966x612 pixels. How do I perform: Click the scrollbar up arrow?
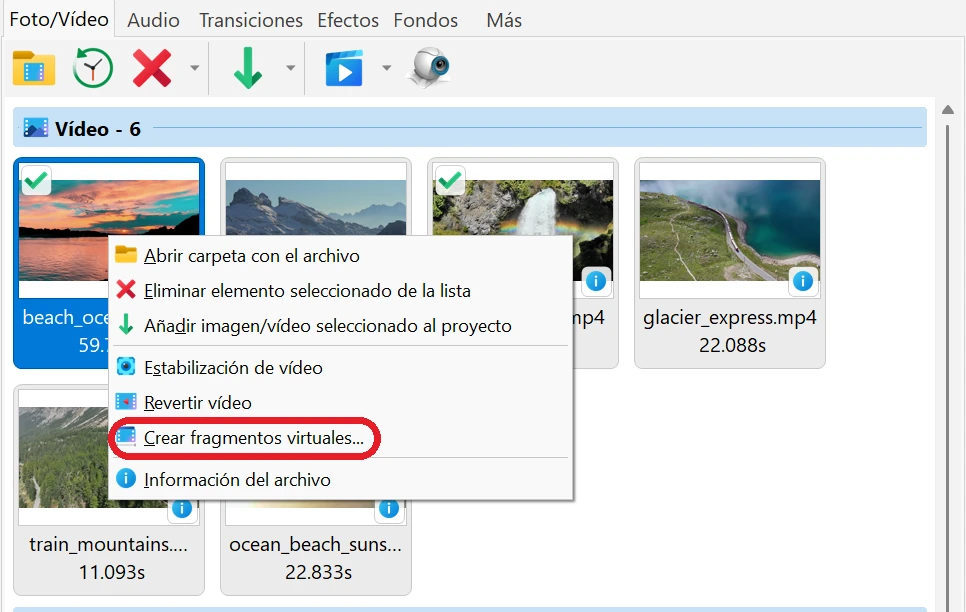point(948,110)
